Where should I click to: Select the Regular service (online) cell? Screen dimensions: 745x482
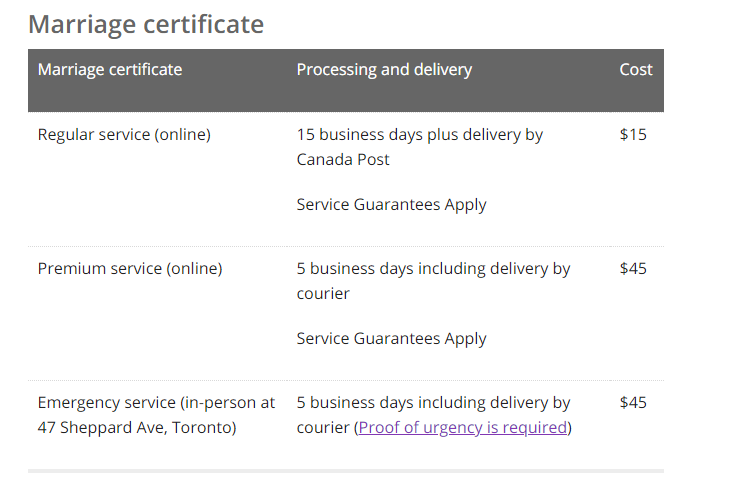pos(124,135)
